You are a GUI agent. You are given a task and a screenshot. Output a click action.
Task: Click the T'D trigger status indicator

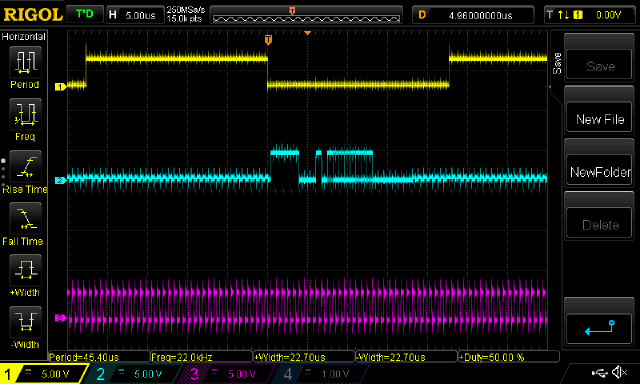pyautogui.click(x=84, y=15)
